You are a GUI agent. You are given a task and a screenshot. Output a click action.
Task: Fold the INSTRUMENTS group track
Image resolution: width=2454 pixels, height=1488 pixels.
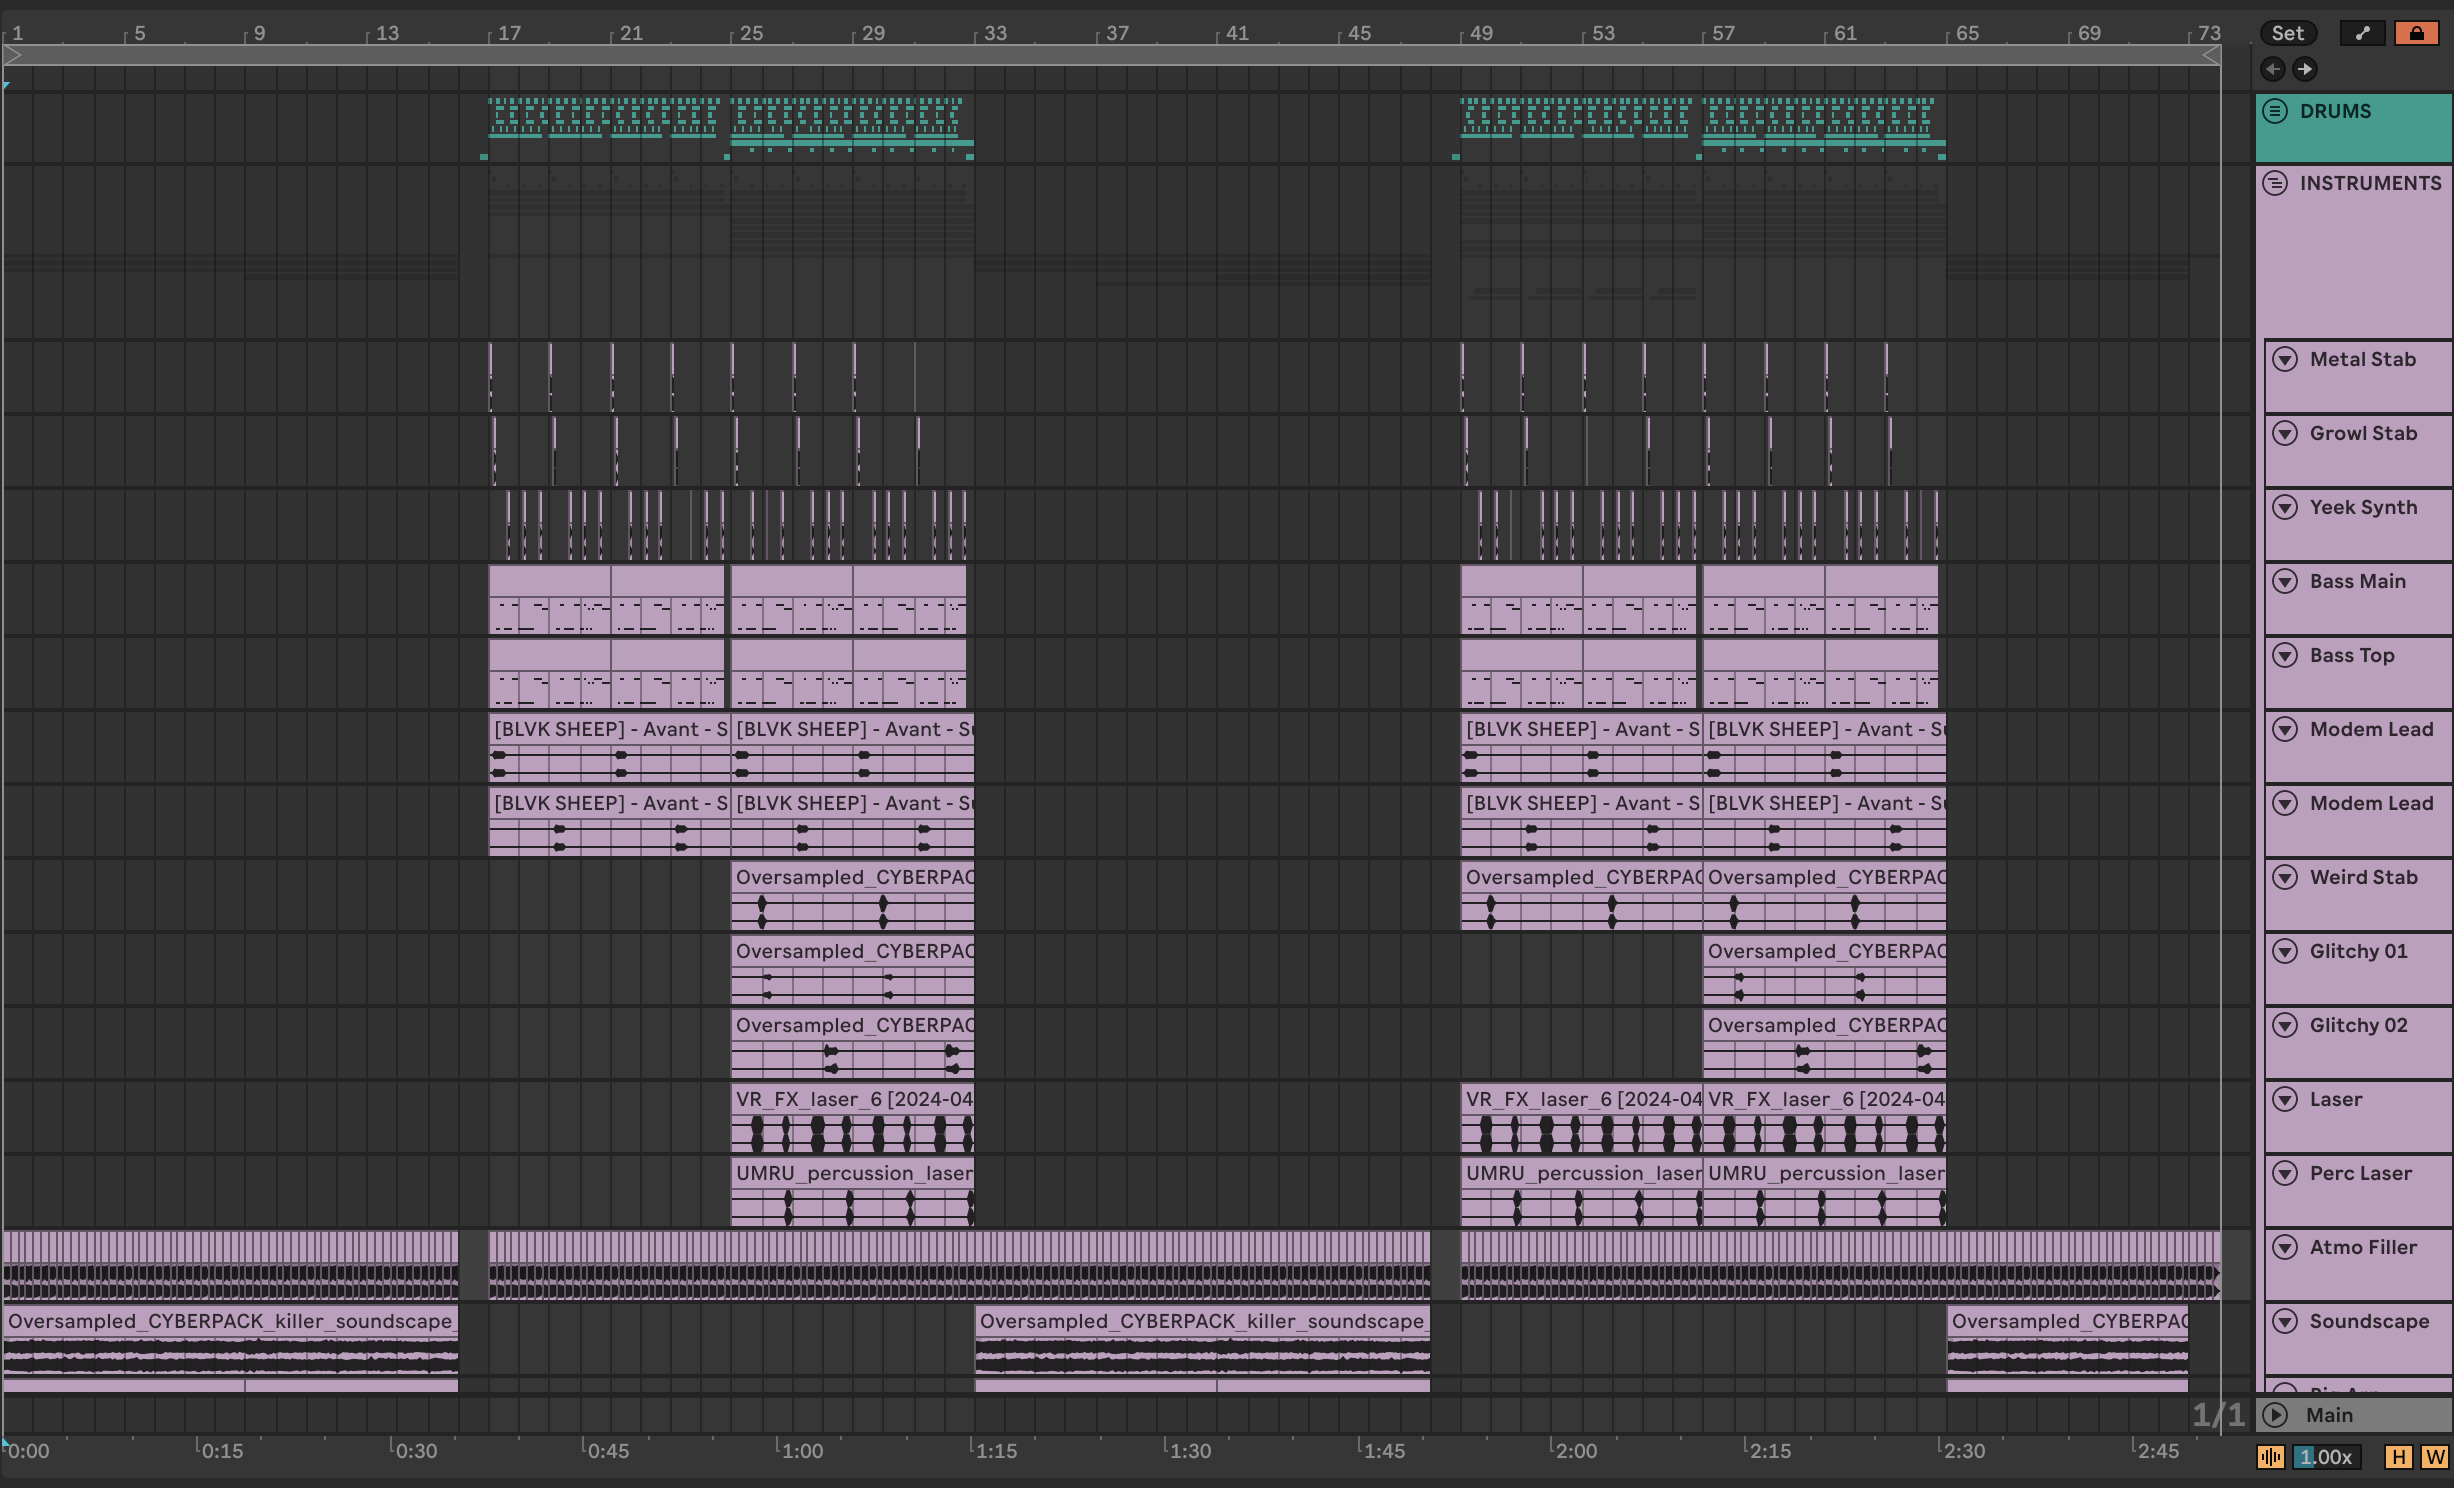pyautogui.click(x=2275, y=183)
